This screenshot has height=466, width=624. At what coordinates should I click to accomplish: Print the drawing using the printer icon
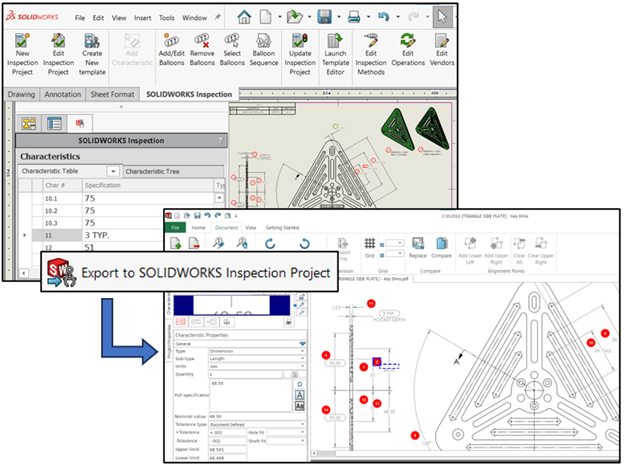tap(354, 17)
